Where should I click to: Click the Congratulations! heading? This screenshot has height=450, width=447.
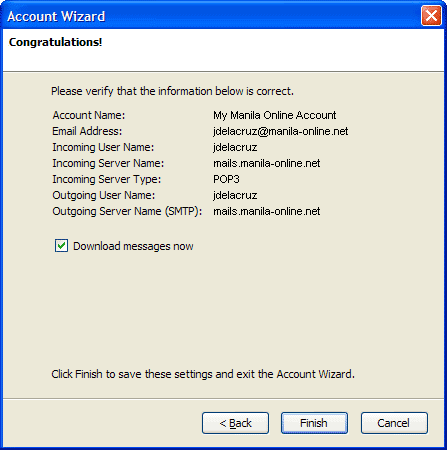[55, 42]
